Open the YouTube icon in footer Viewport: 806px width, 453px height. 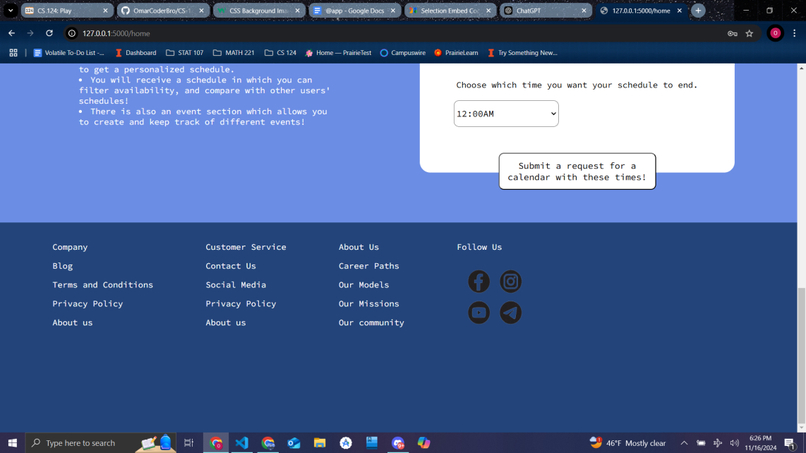click(x=479, y=313)
